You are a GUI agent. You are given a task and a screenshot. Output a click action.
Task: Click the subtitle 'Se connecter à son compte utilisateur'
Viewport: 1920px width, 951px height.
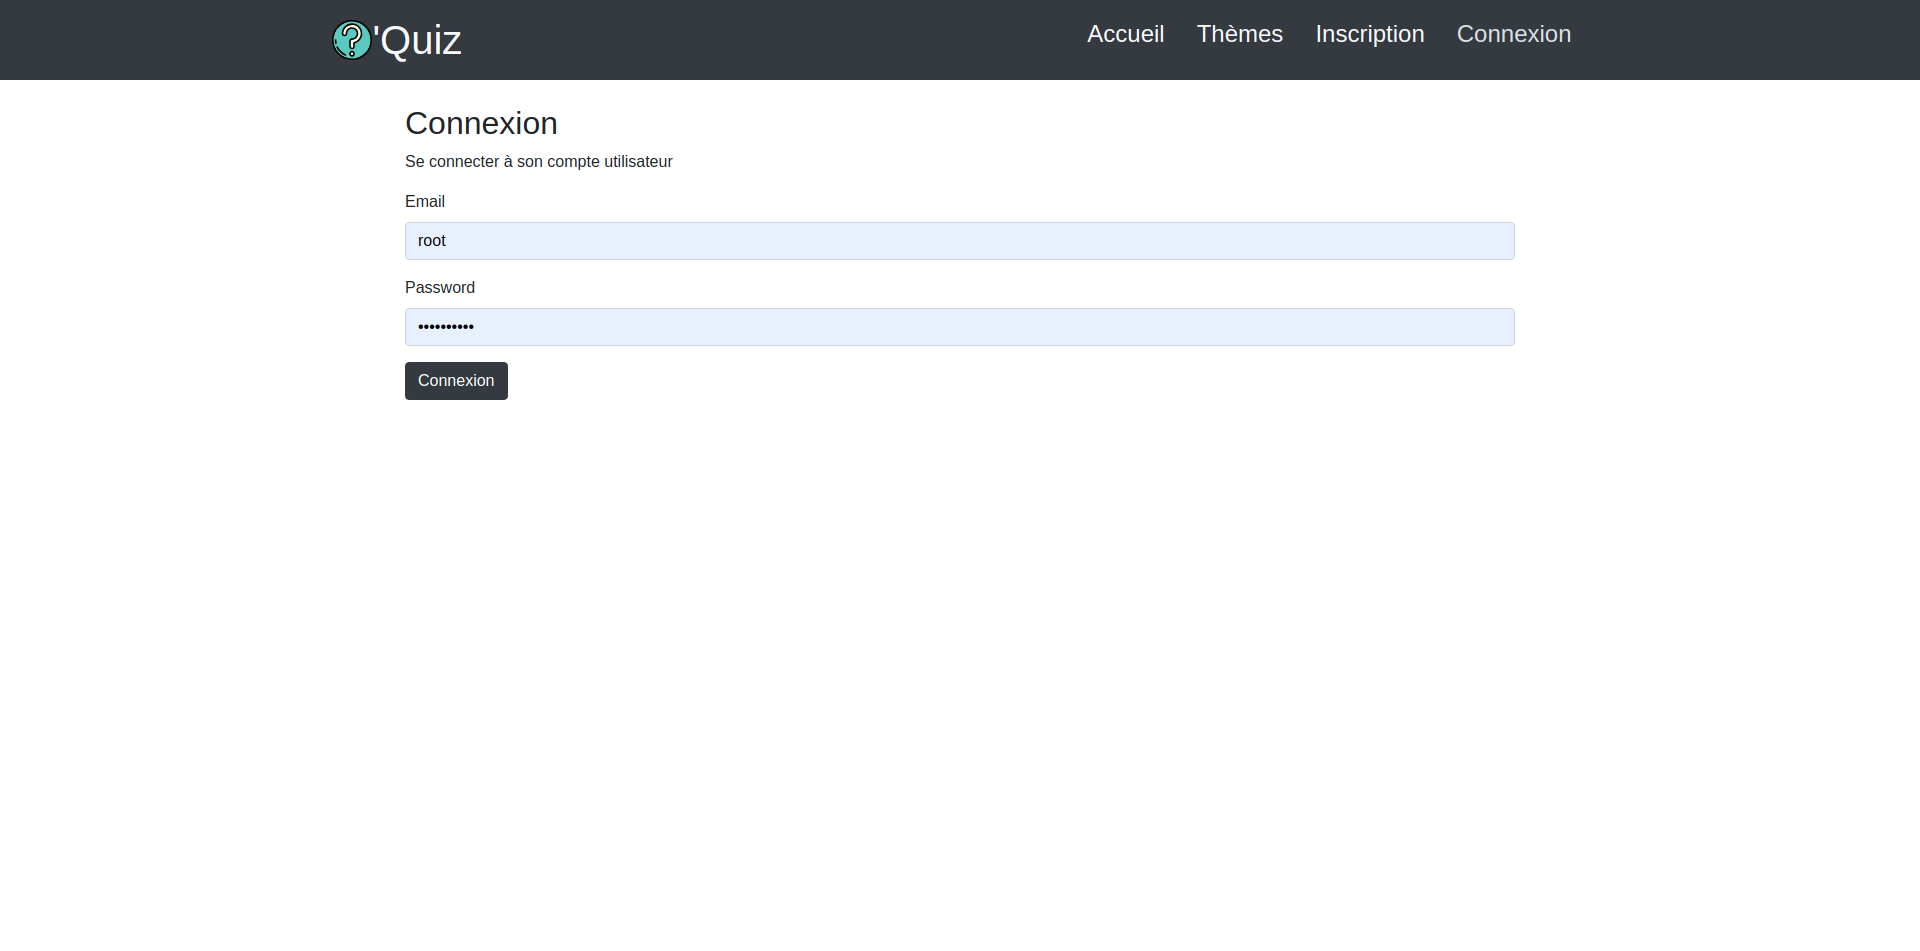pyautogui.click(x=538, y=161)
